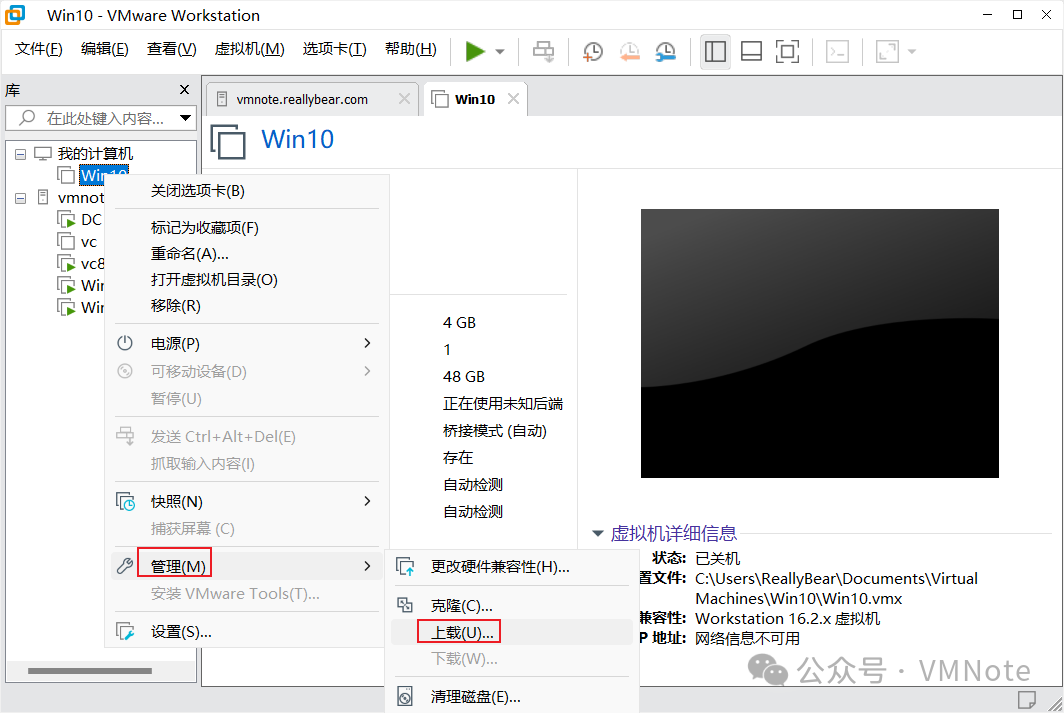Select the vc virtual machine in tree

89,242
